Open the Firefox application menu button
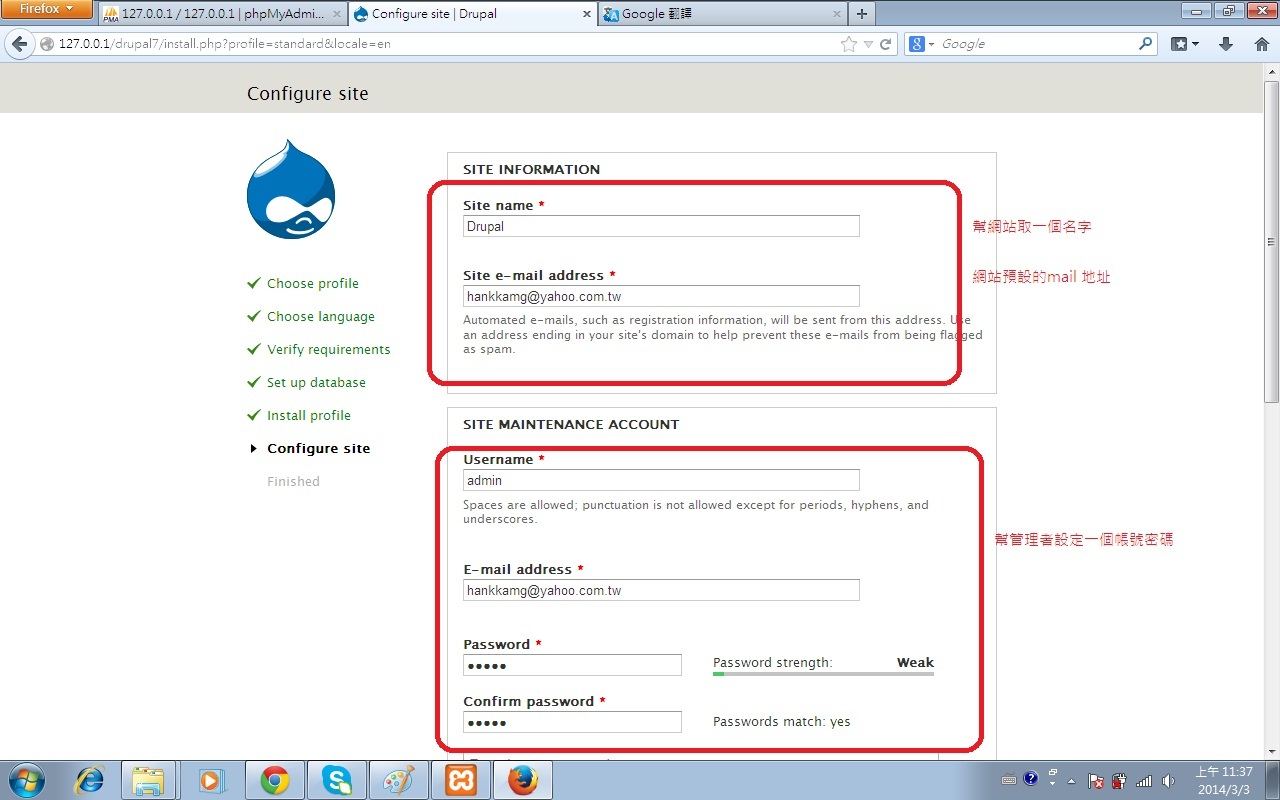The image size is (1280, 800). (47, 9)
